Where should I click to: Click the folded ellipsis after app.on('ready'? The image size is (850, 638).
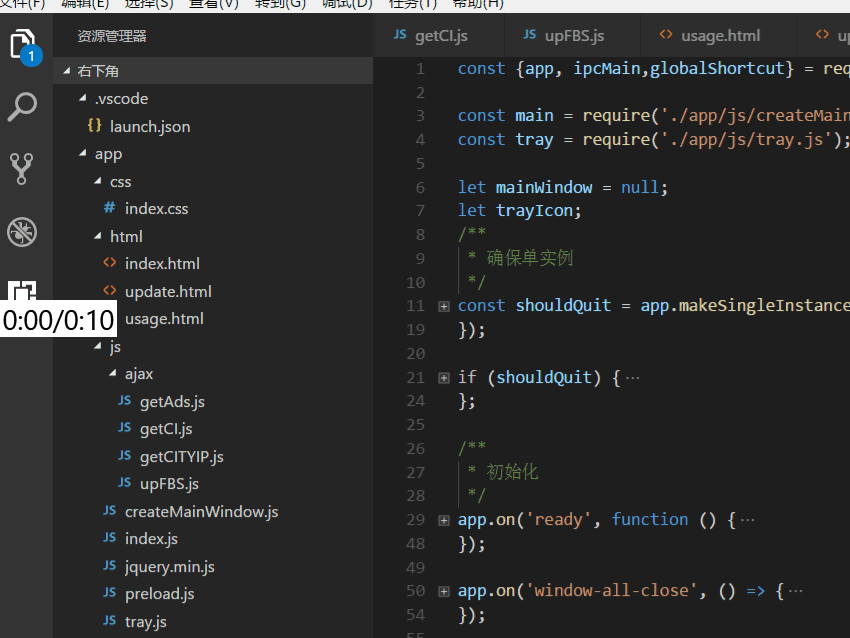pos(748,520)
